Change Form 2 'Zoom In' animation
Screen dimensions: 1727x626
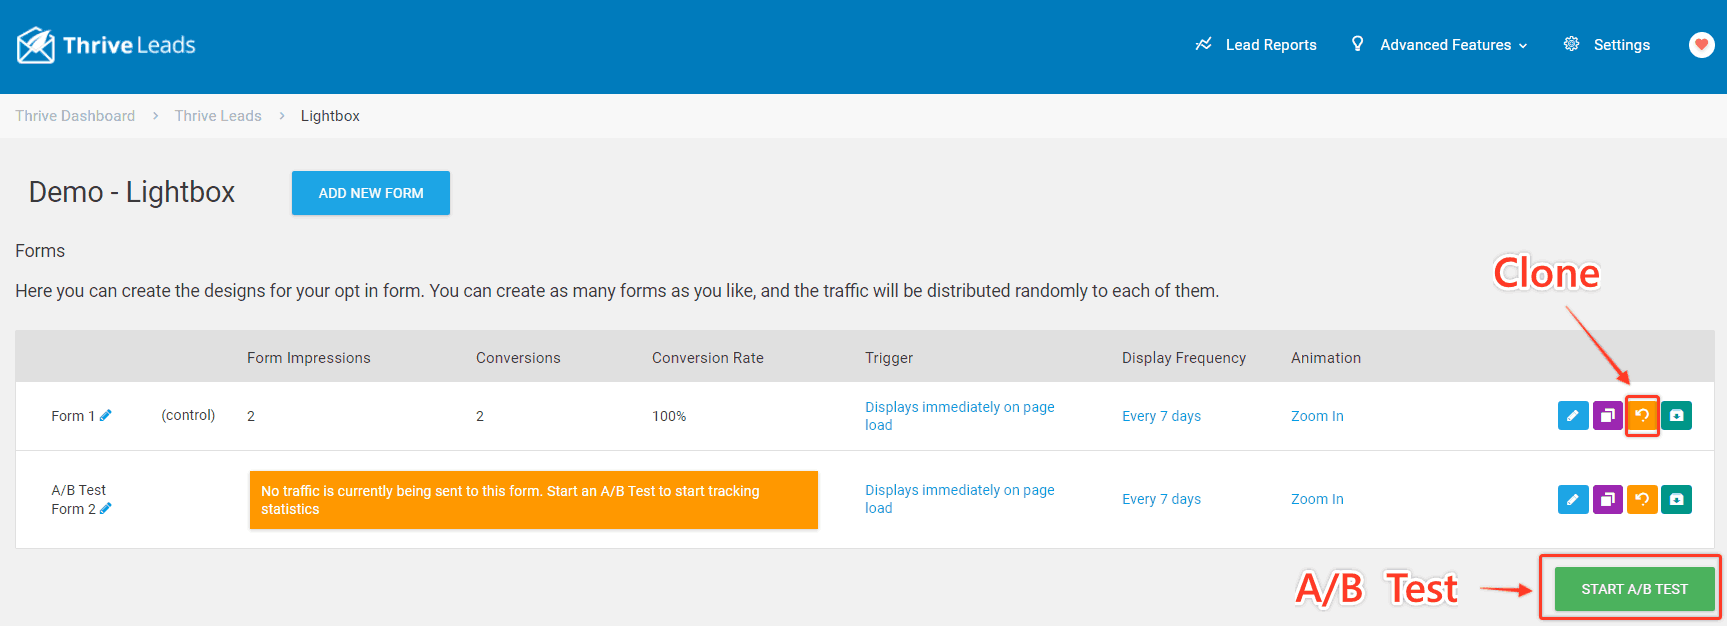pos(1317,499)
